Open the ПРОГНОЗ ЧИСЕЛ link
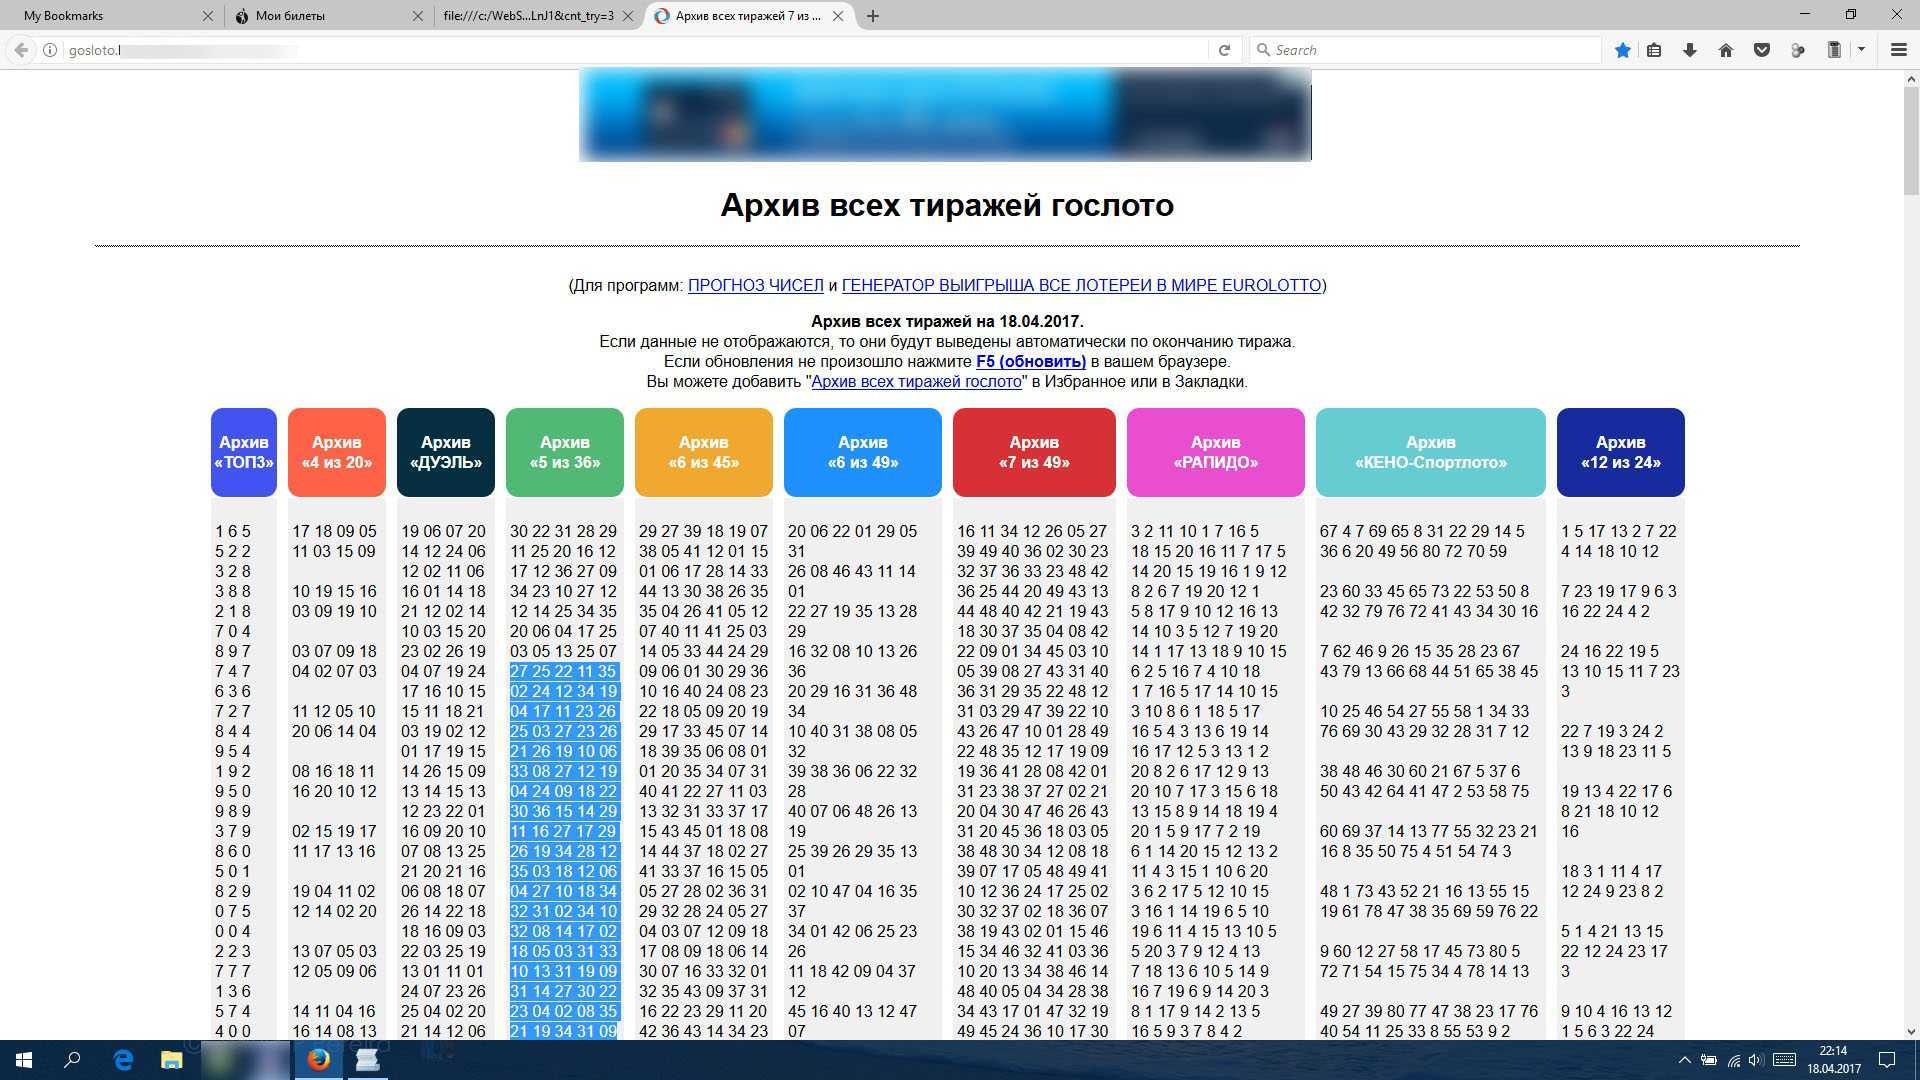This screenshot has width=1920, height=1080. click(755, 286)
